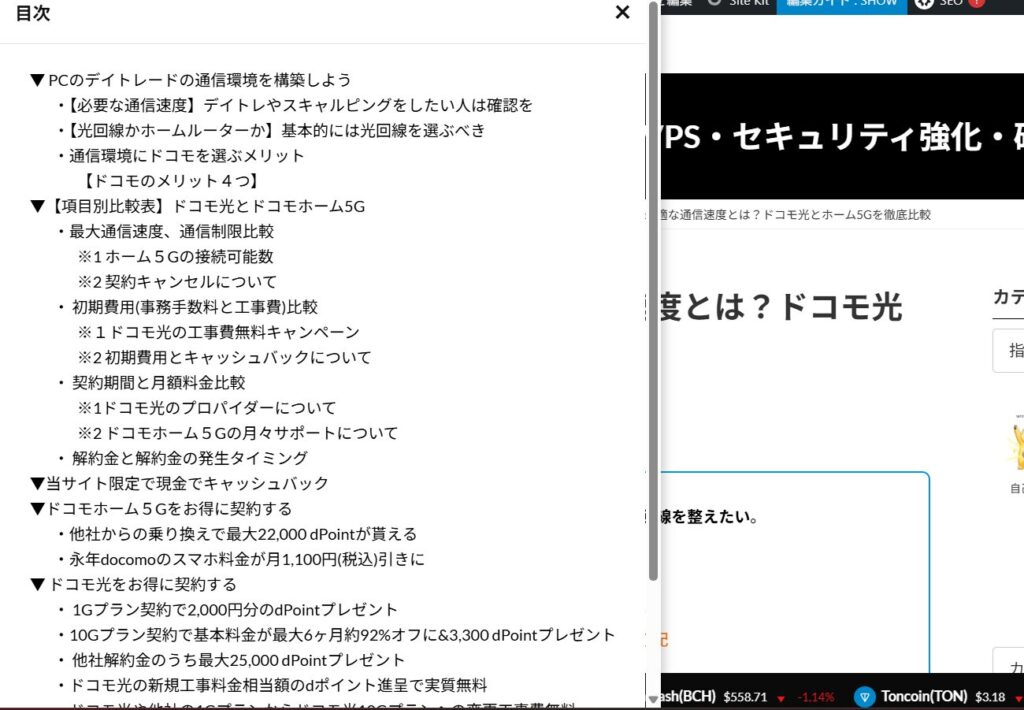
Task: Open ※１ドコモ光の工事費無料キャンペーン entry
Action: pyautogui.click(x=219, y=332)
